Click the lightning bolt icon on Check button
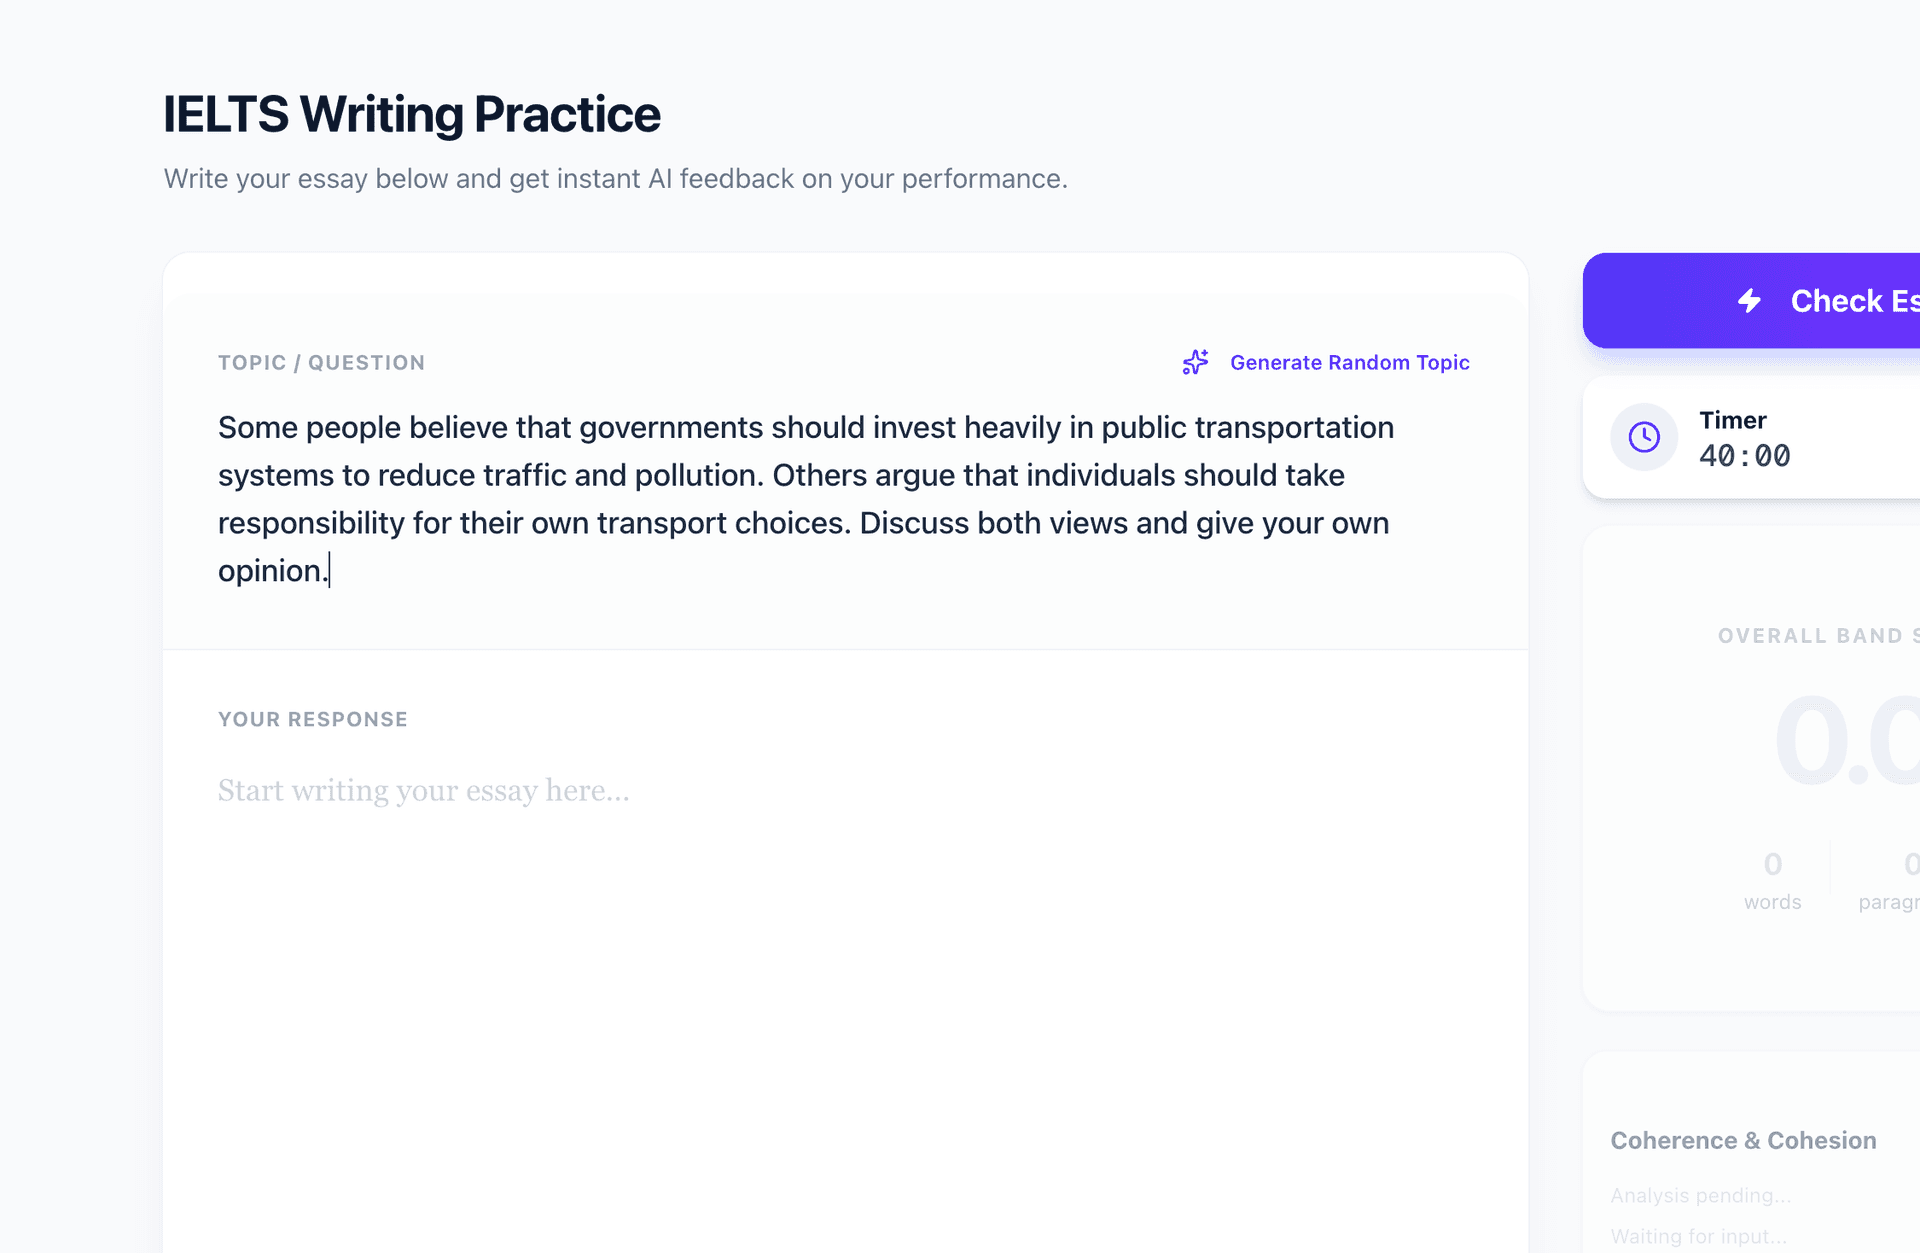This screenshot has height=1253, width=1920. click(1749, 300)
